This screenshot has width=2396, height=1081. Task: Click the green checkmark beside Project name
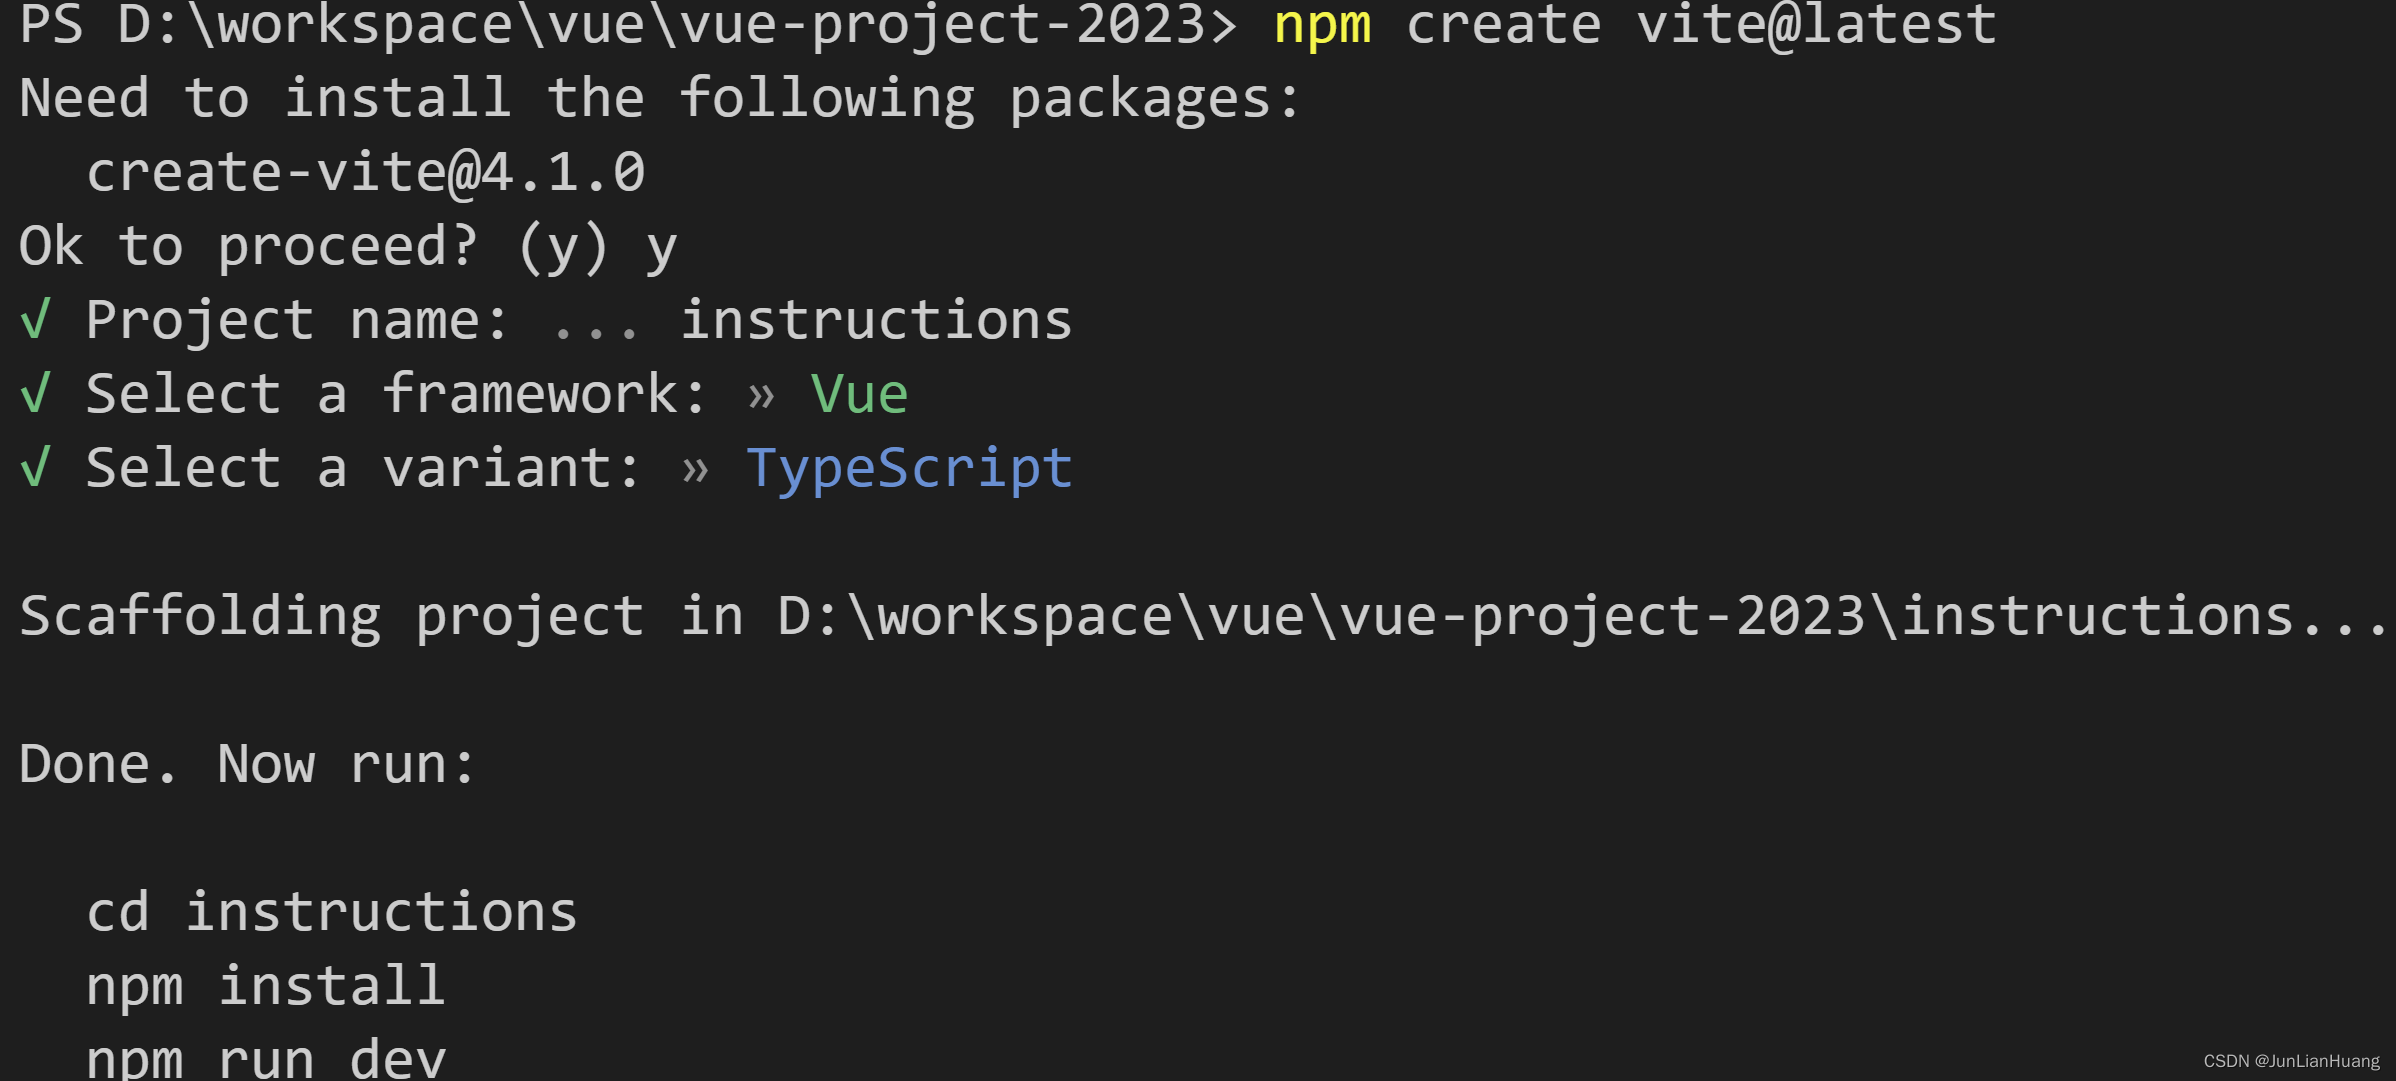pos(35,321)
